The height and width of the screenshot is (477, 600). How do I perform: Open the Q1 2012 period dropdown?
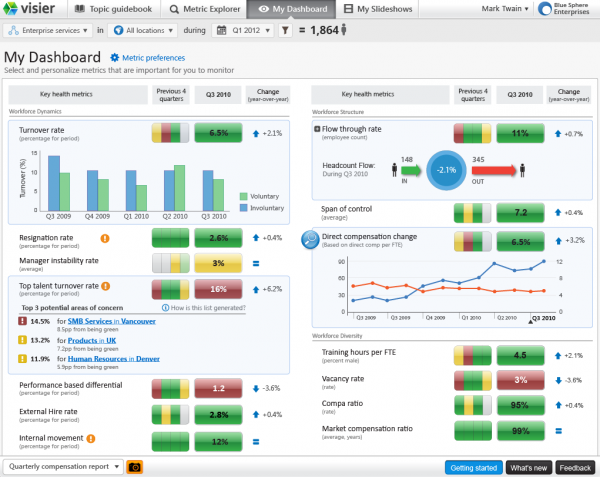[x=243, y=30]
